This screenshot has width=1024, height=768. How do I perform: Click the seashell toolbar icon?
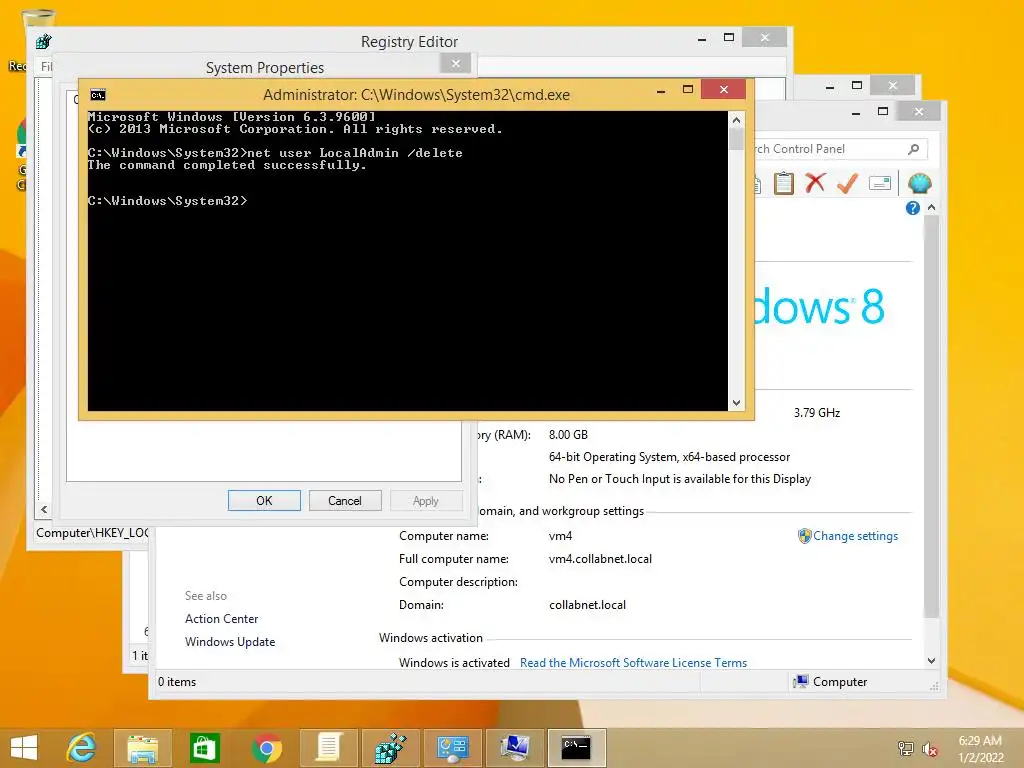tap(920, 184)
